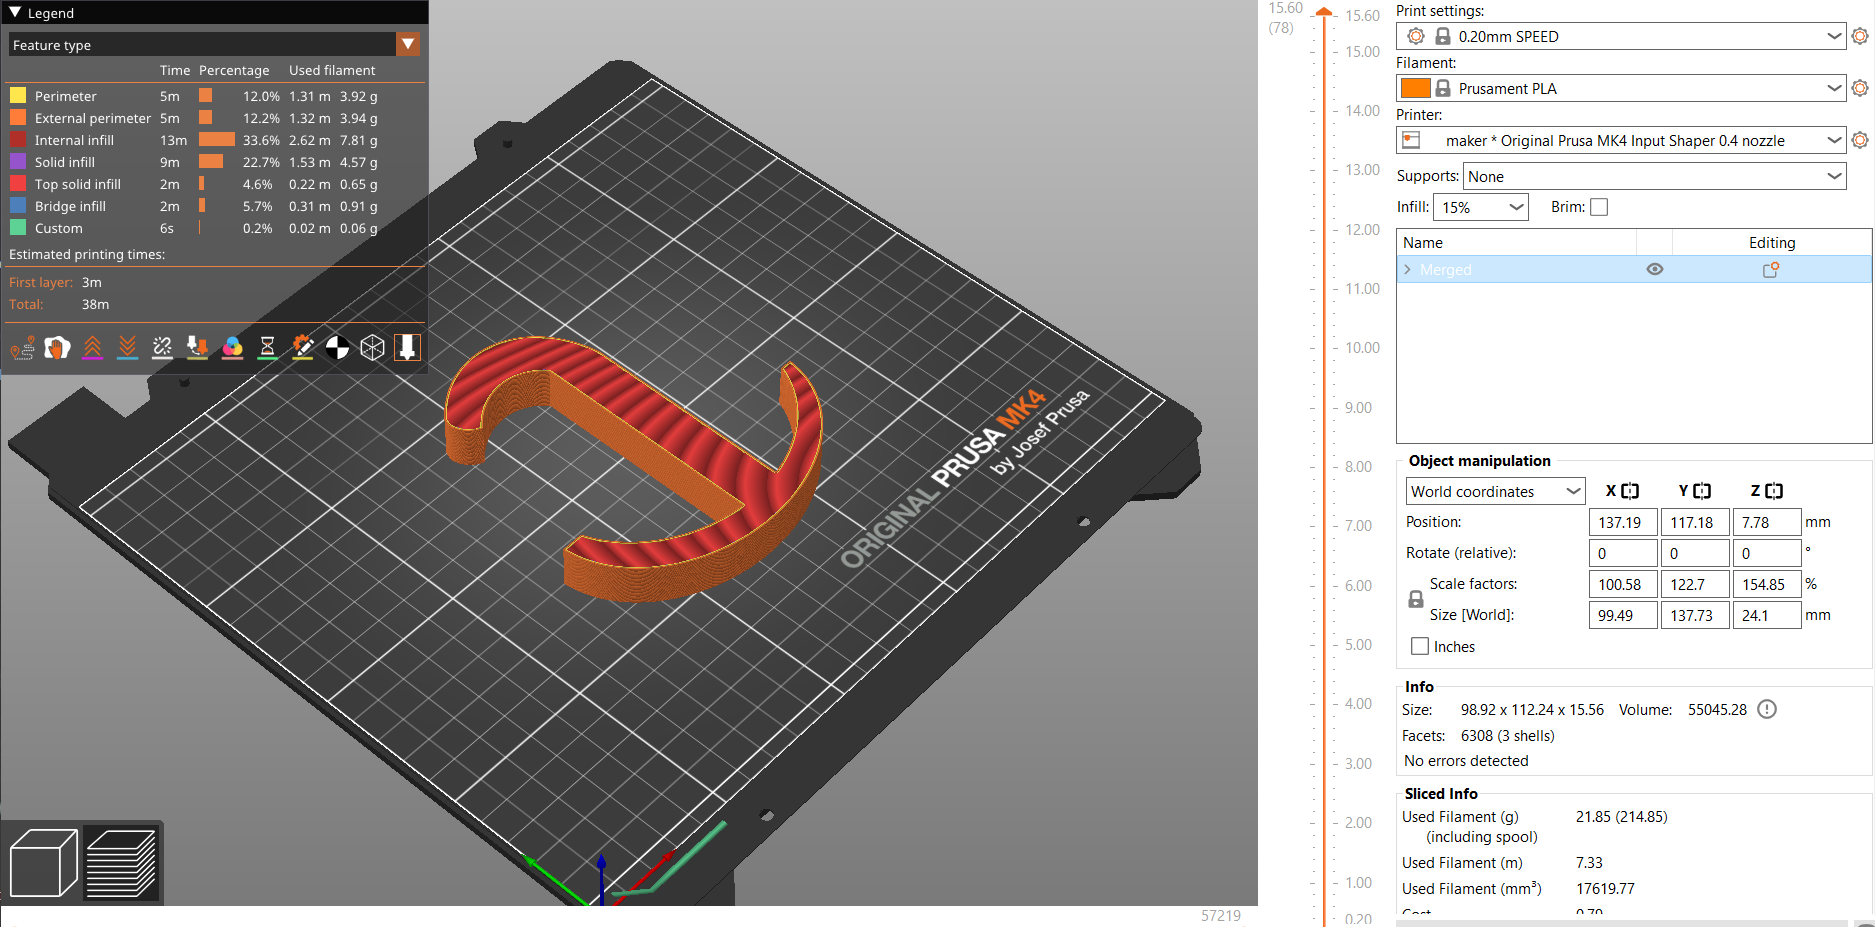Viewport: 1875px width, 927px height.
Task: Click the Y axis mirror icon
Action: [x=1702, y=491]
